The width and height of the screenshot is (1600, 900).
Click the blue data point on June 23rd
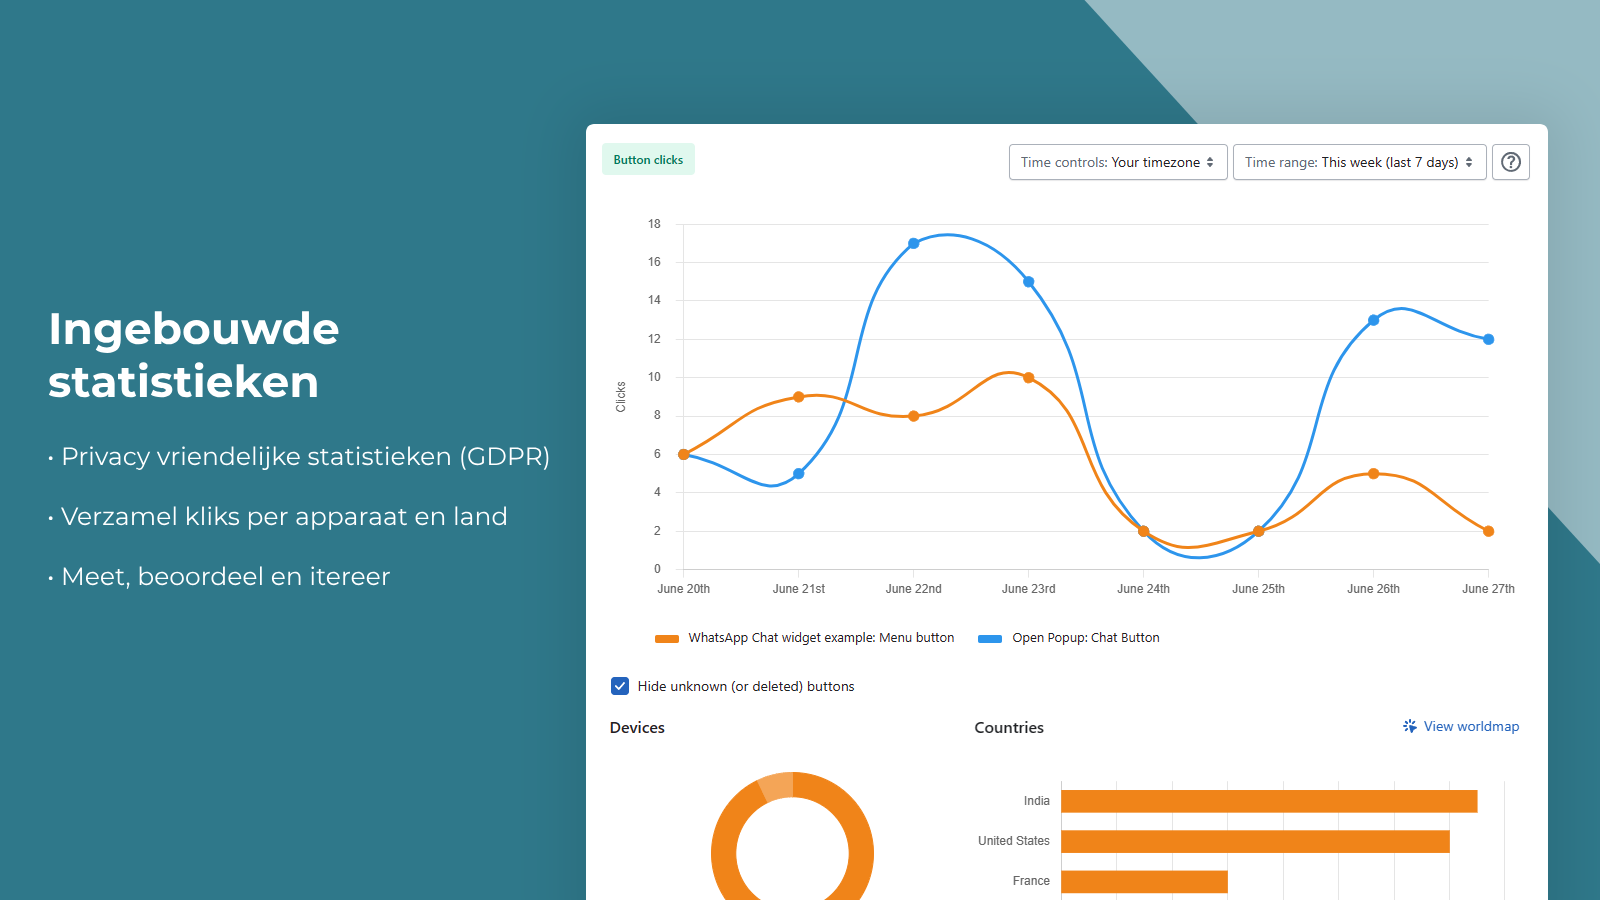1029,282
